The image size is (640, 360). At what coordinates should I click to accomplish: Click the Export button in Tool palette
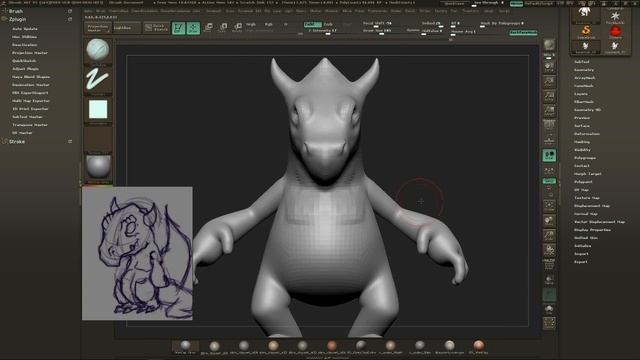[x=581, y=262]
